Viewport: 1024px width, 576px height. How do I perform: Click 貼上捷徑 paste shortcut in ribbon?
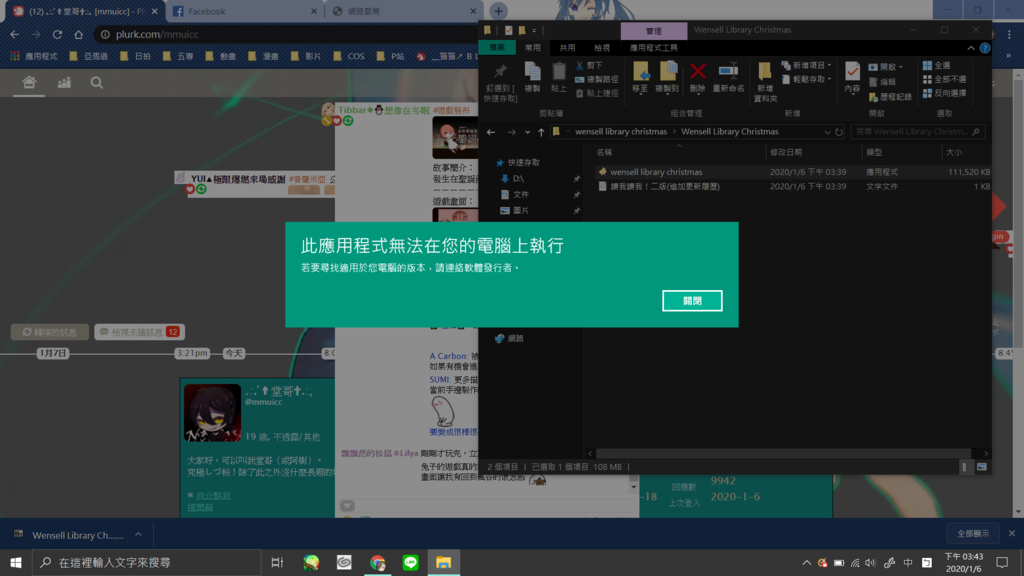click(x=597, y=93)
